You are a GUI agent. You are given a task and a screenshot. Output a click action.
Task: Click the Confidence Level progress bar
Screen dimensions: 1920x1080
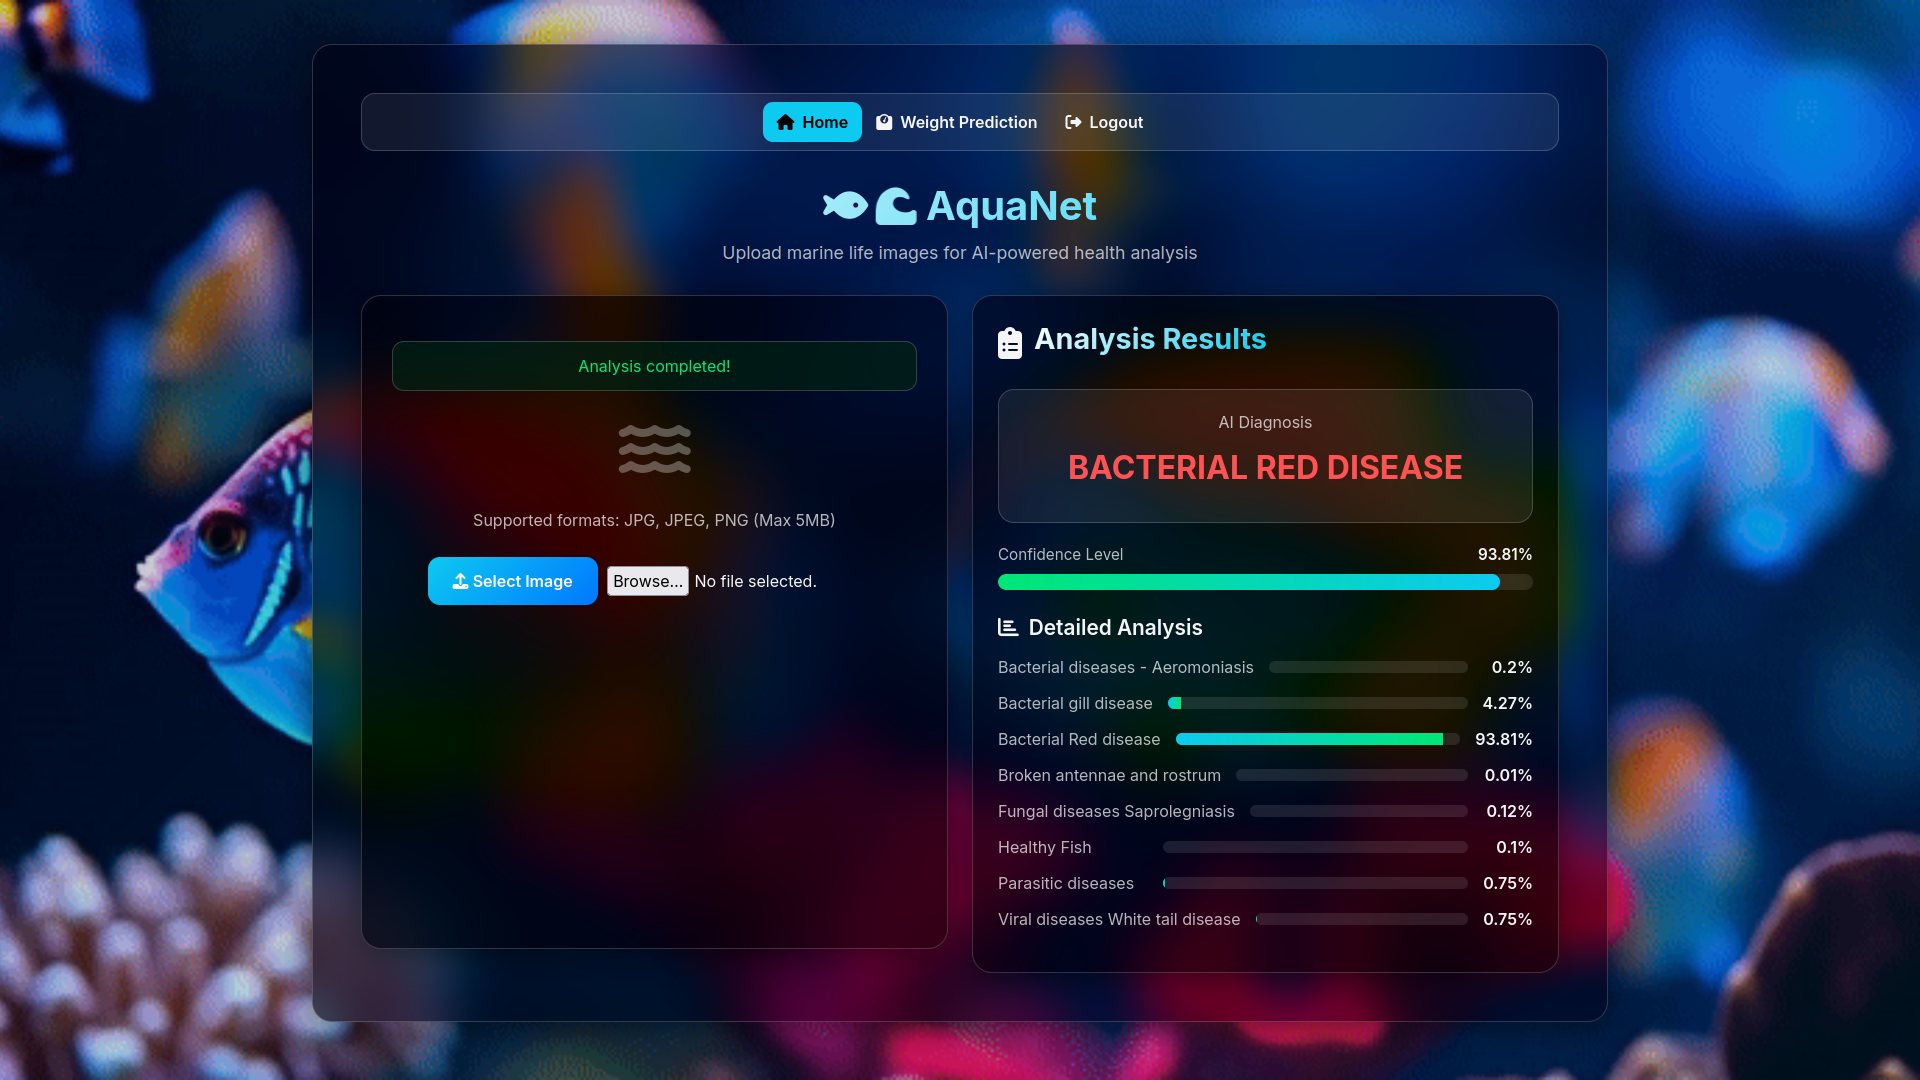click(1264, 582)
